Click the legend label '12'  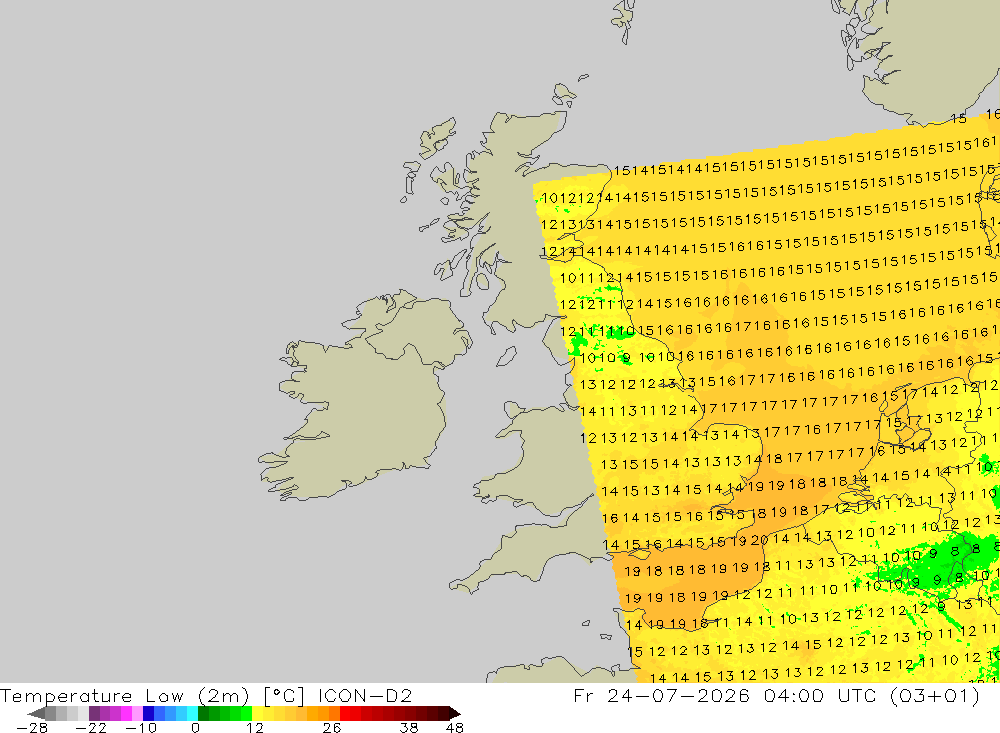[255, 728]
